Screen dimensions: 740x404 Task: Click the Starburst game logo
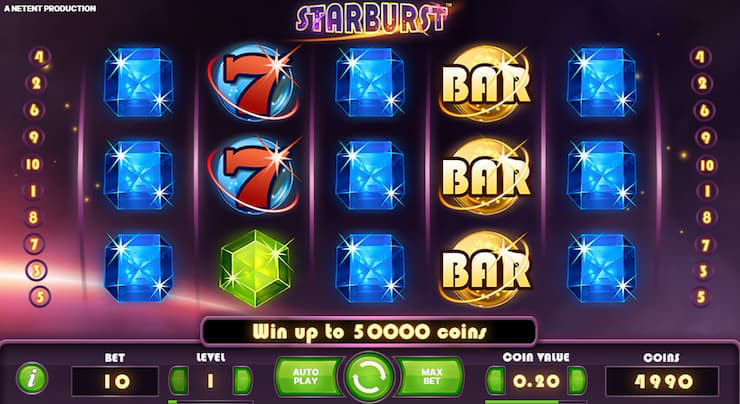pyautogui.click(x=372, y=19)
